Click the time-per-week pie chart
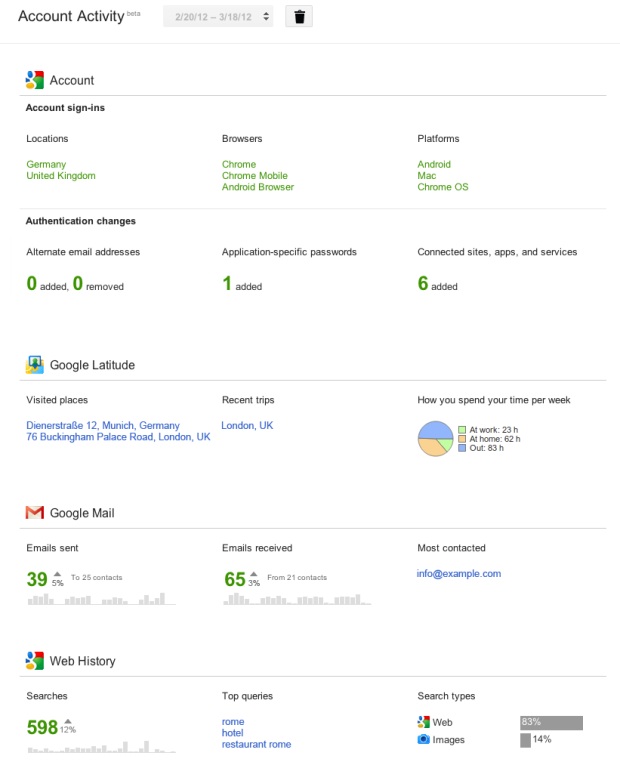Viewport: 620px width, 762px height. point(435,438)
